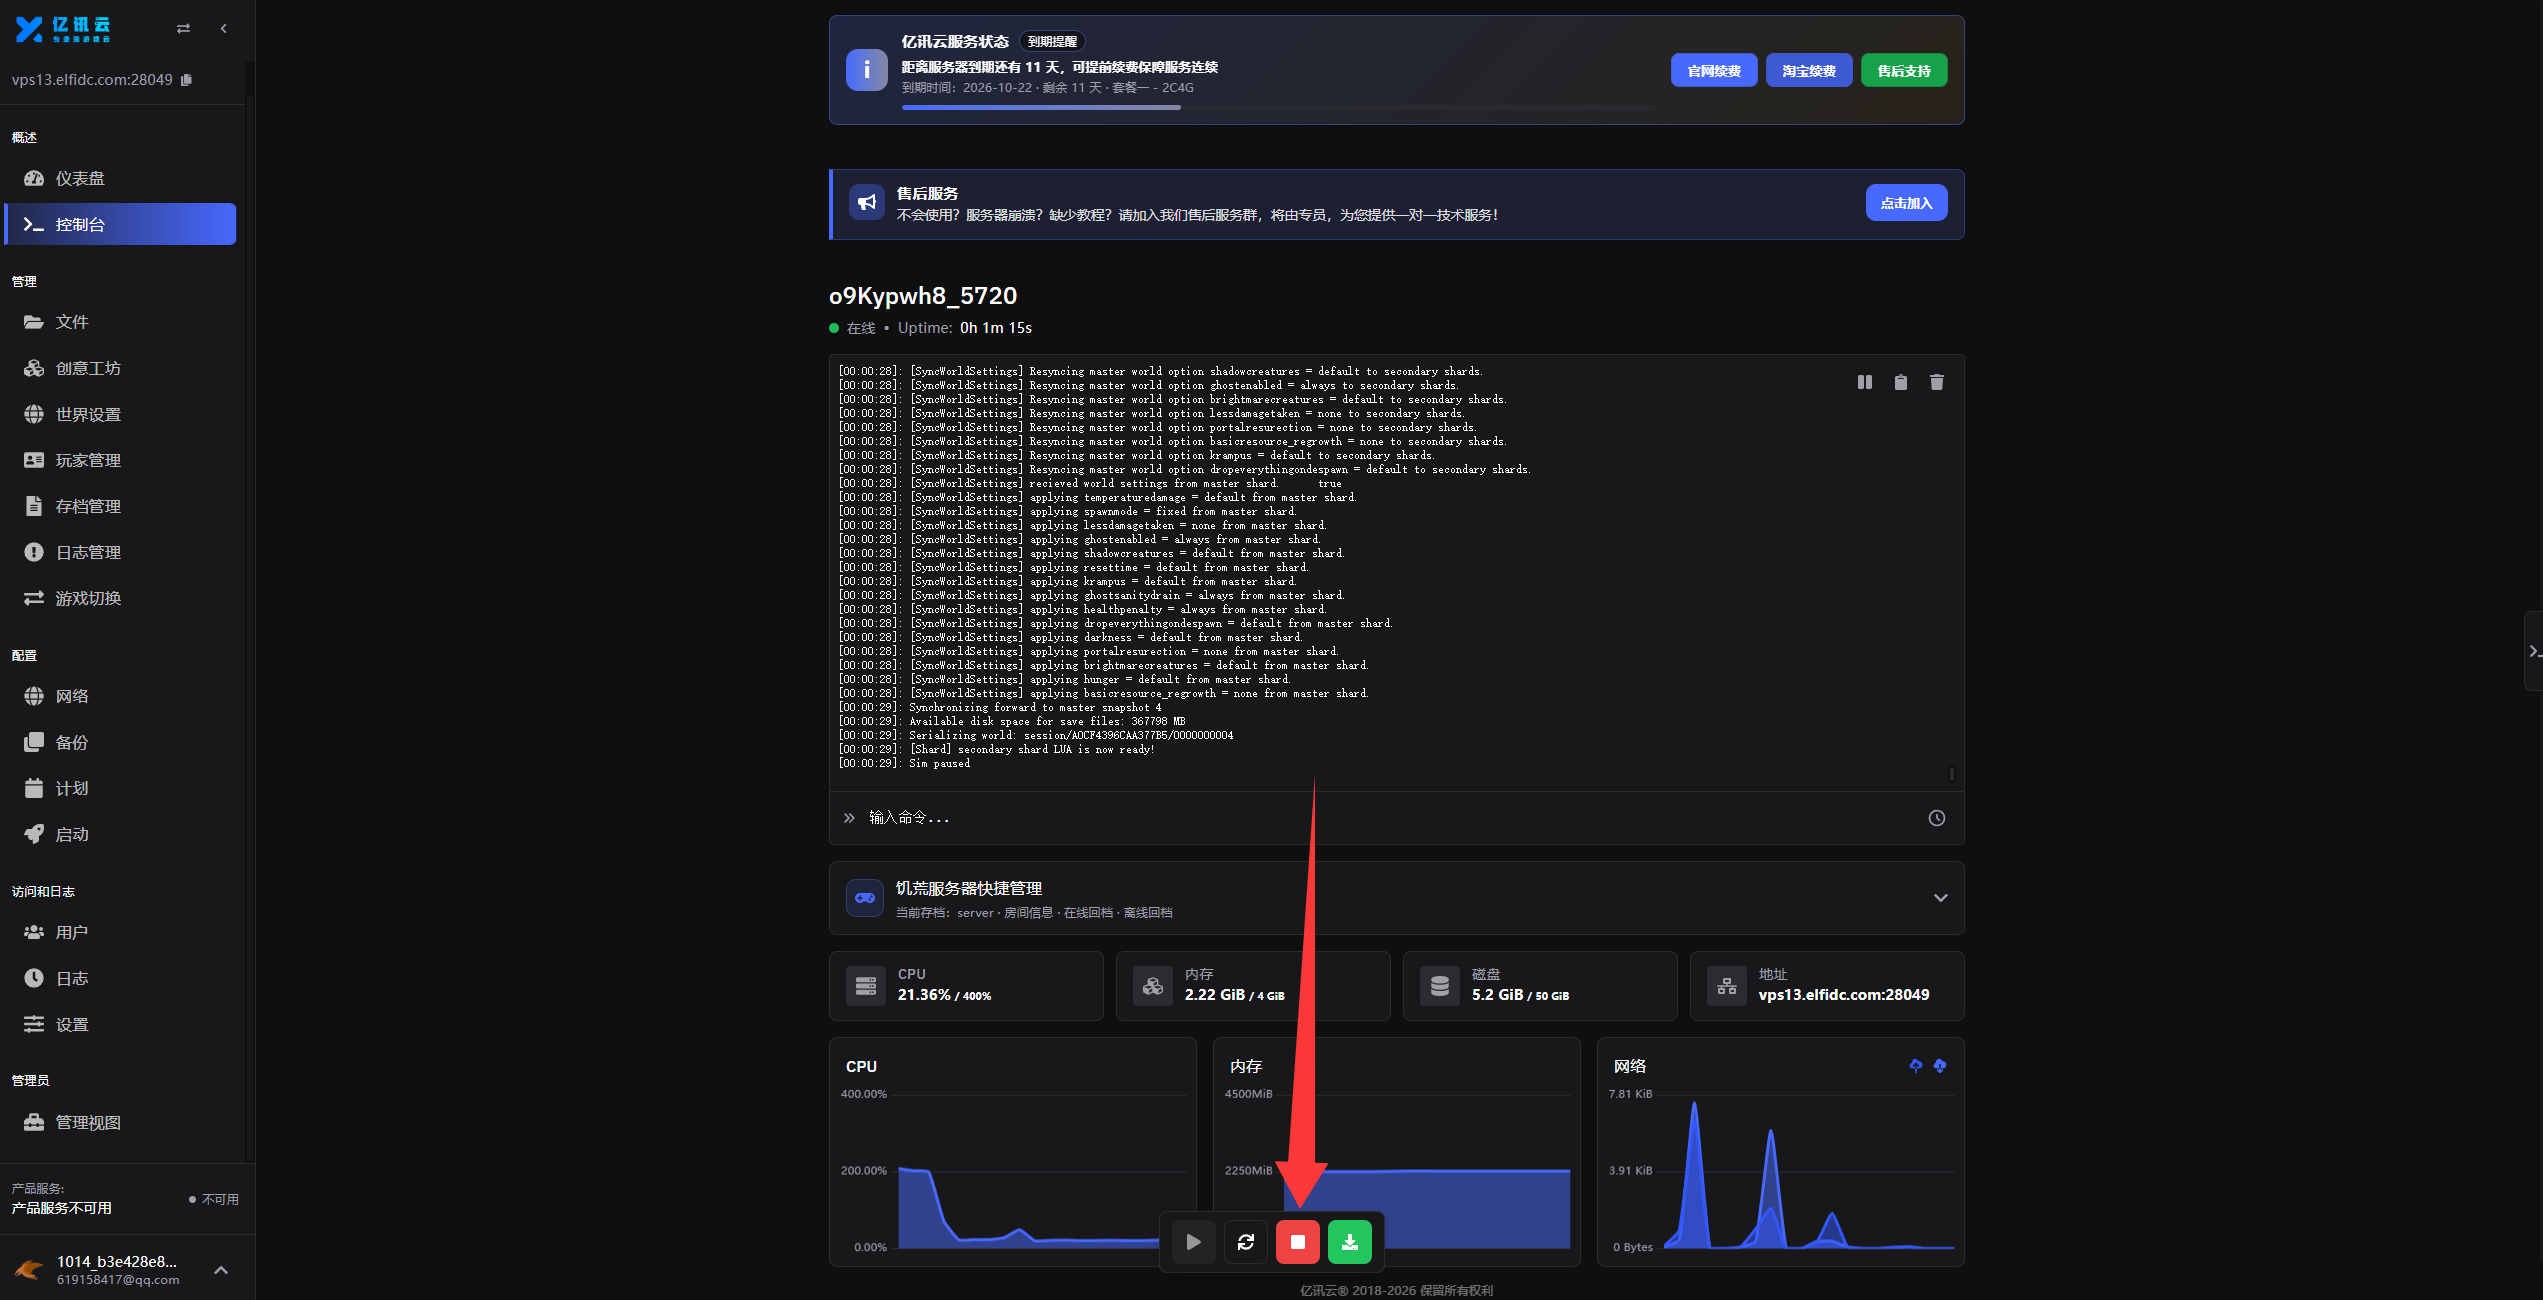
Task: Pause console output scrolling
Action: pyautogui.click(x=1865, y=382)
